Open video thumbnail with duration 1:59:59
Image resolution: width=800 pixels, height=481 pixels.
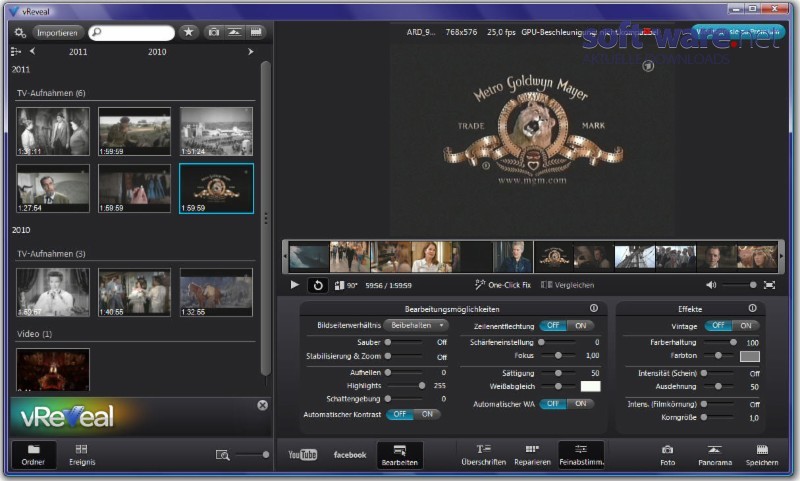click(134, 131)
